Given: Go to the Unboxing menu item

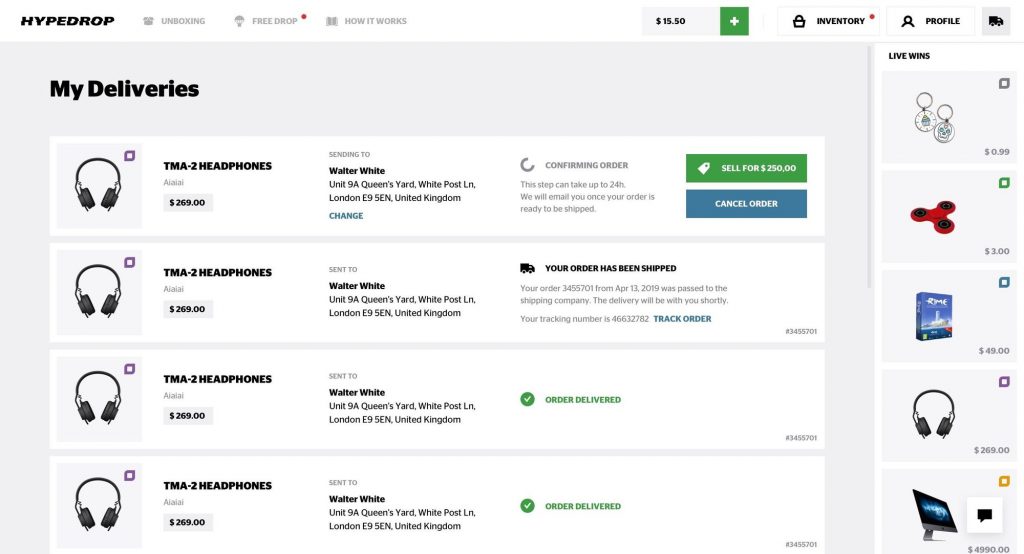Looking at the screenshot, I should coord(182,21).
